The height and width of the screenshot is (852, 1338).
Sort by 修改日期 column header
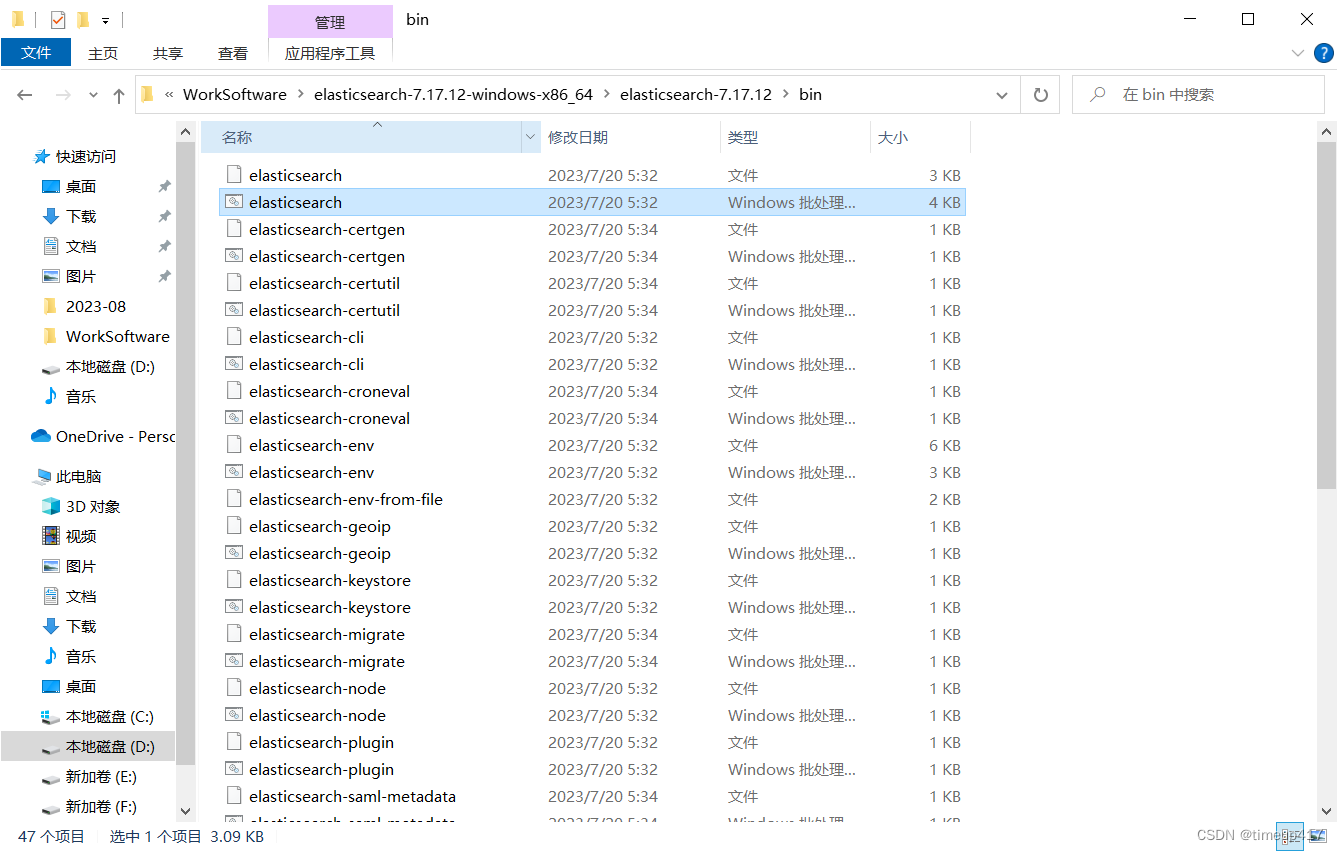click(630, 137)
